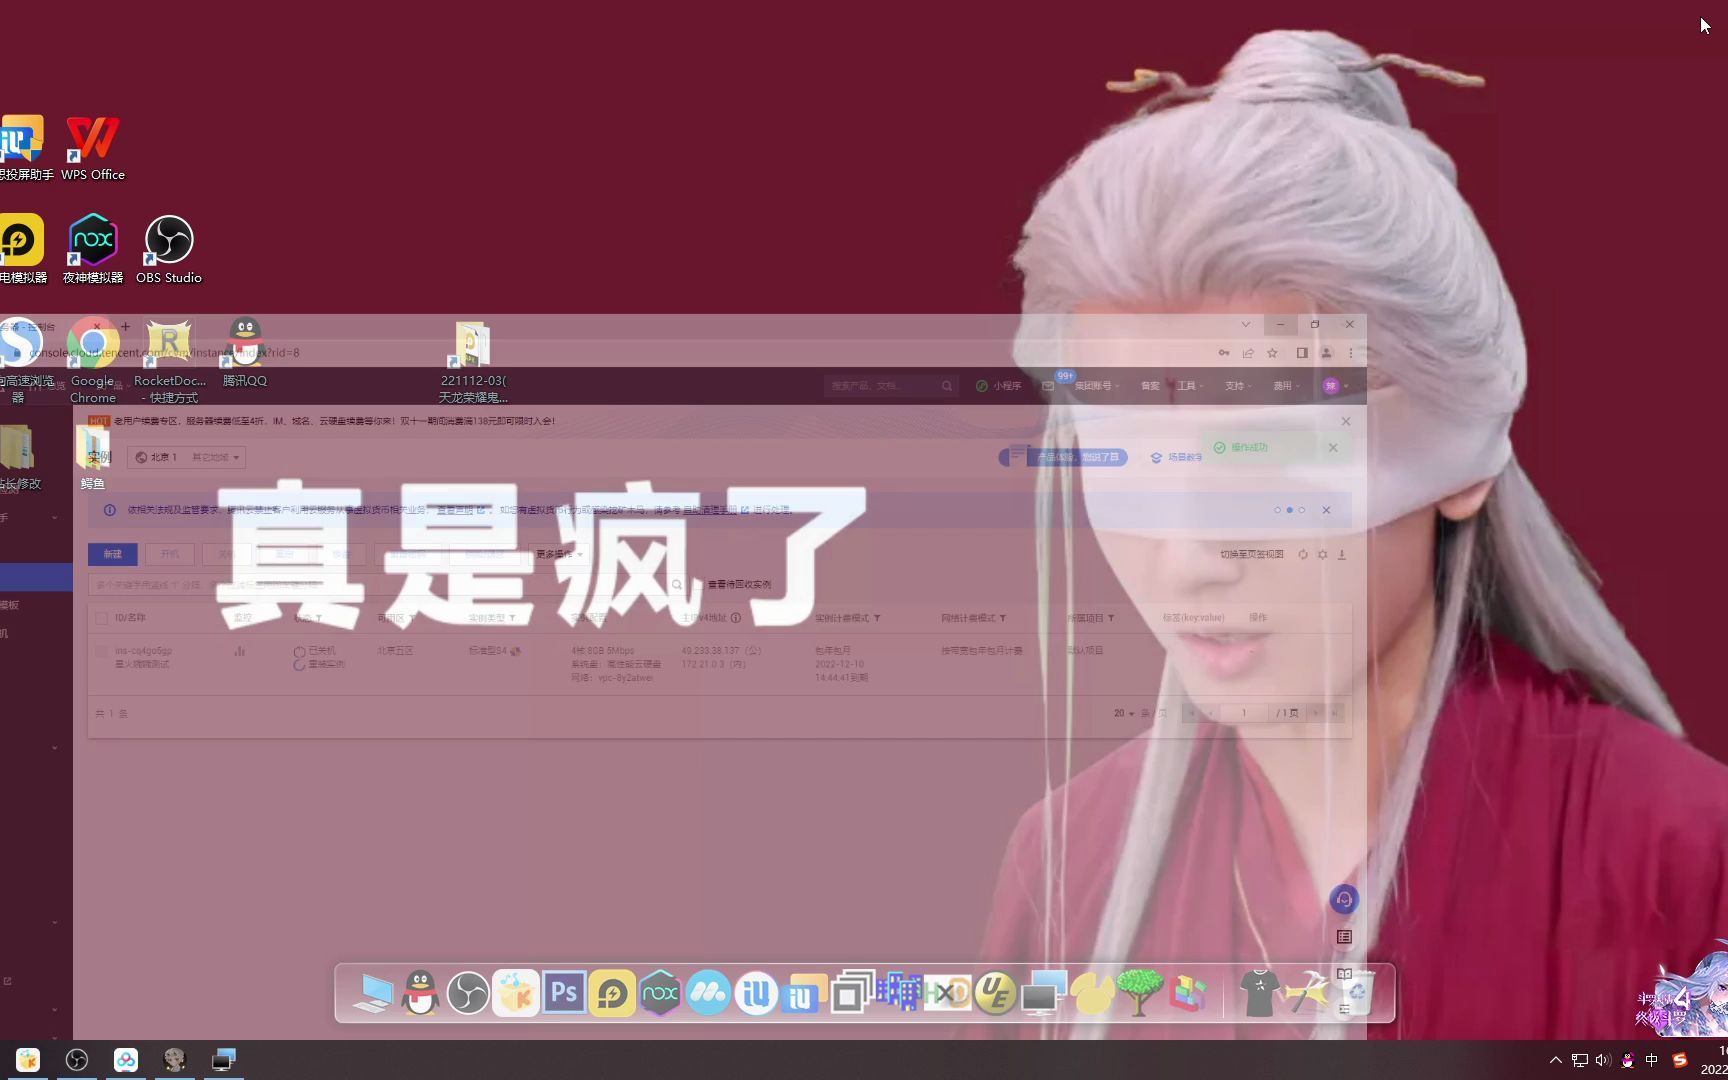This screenshot has width=1728, height=1080.
Task: Close the blue compliance notice banner
Action: (1326, 510)
